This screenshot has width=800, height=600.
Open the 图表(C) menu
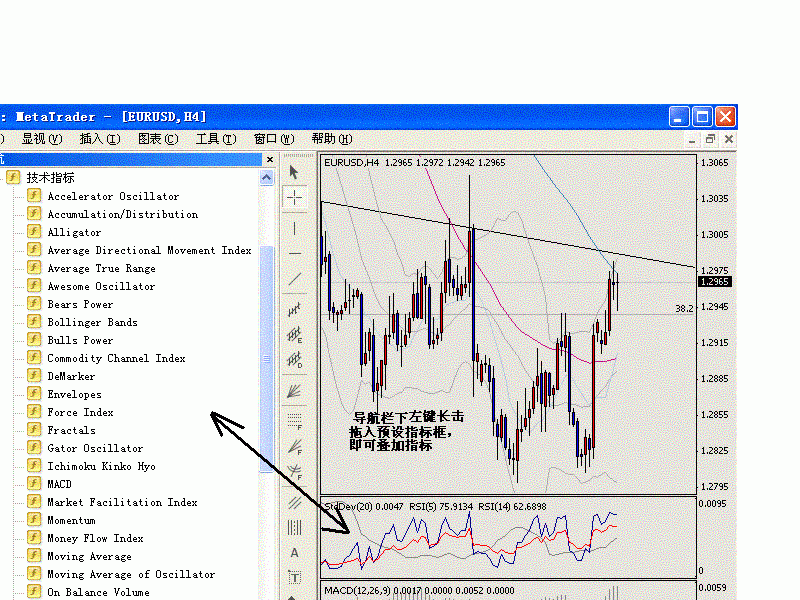tap(158, 139)
